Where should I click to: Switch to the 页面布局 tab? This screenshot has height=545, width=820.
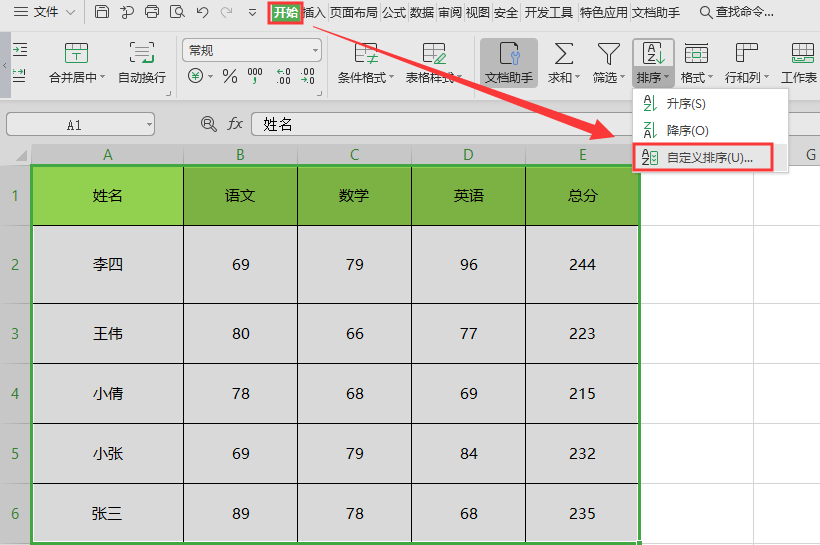pyautogui.click(x=354, y=12)
